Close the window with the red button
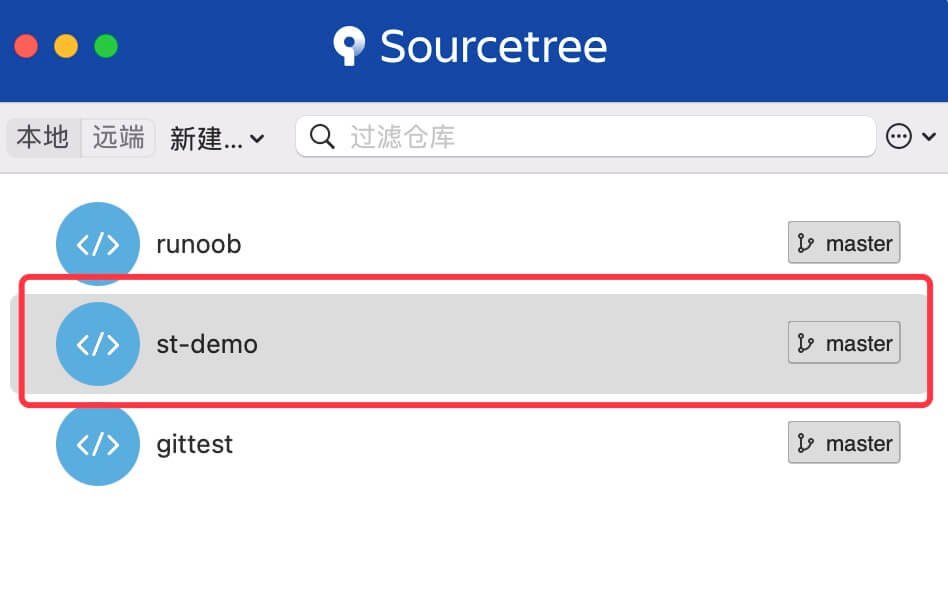The image size is (948, 616). click(26, 46)
